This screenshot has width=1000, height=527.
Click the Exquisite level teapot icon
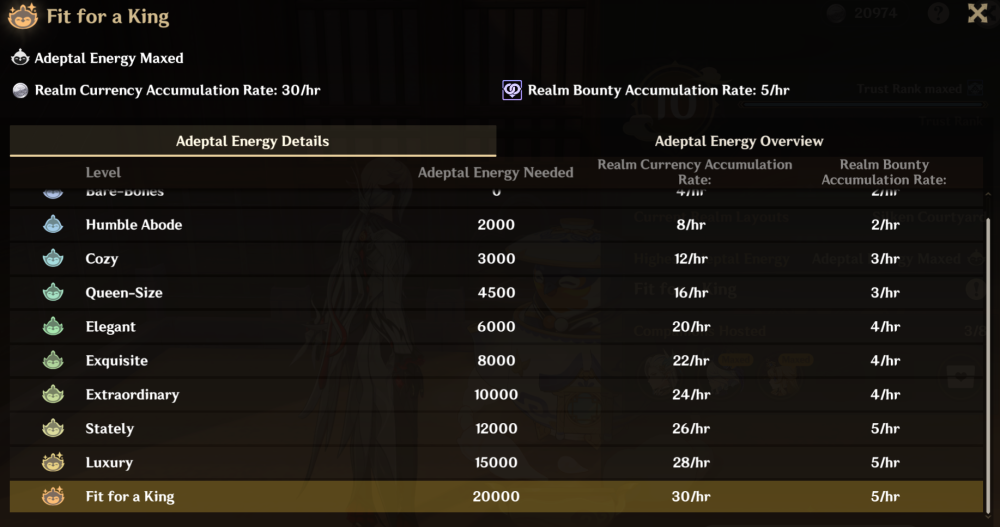pos(53,361)
